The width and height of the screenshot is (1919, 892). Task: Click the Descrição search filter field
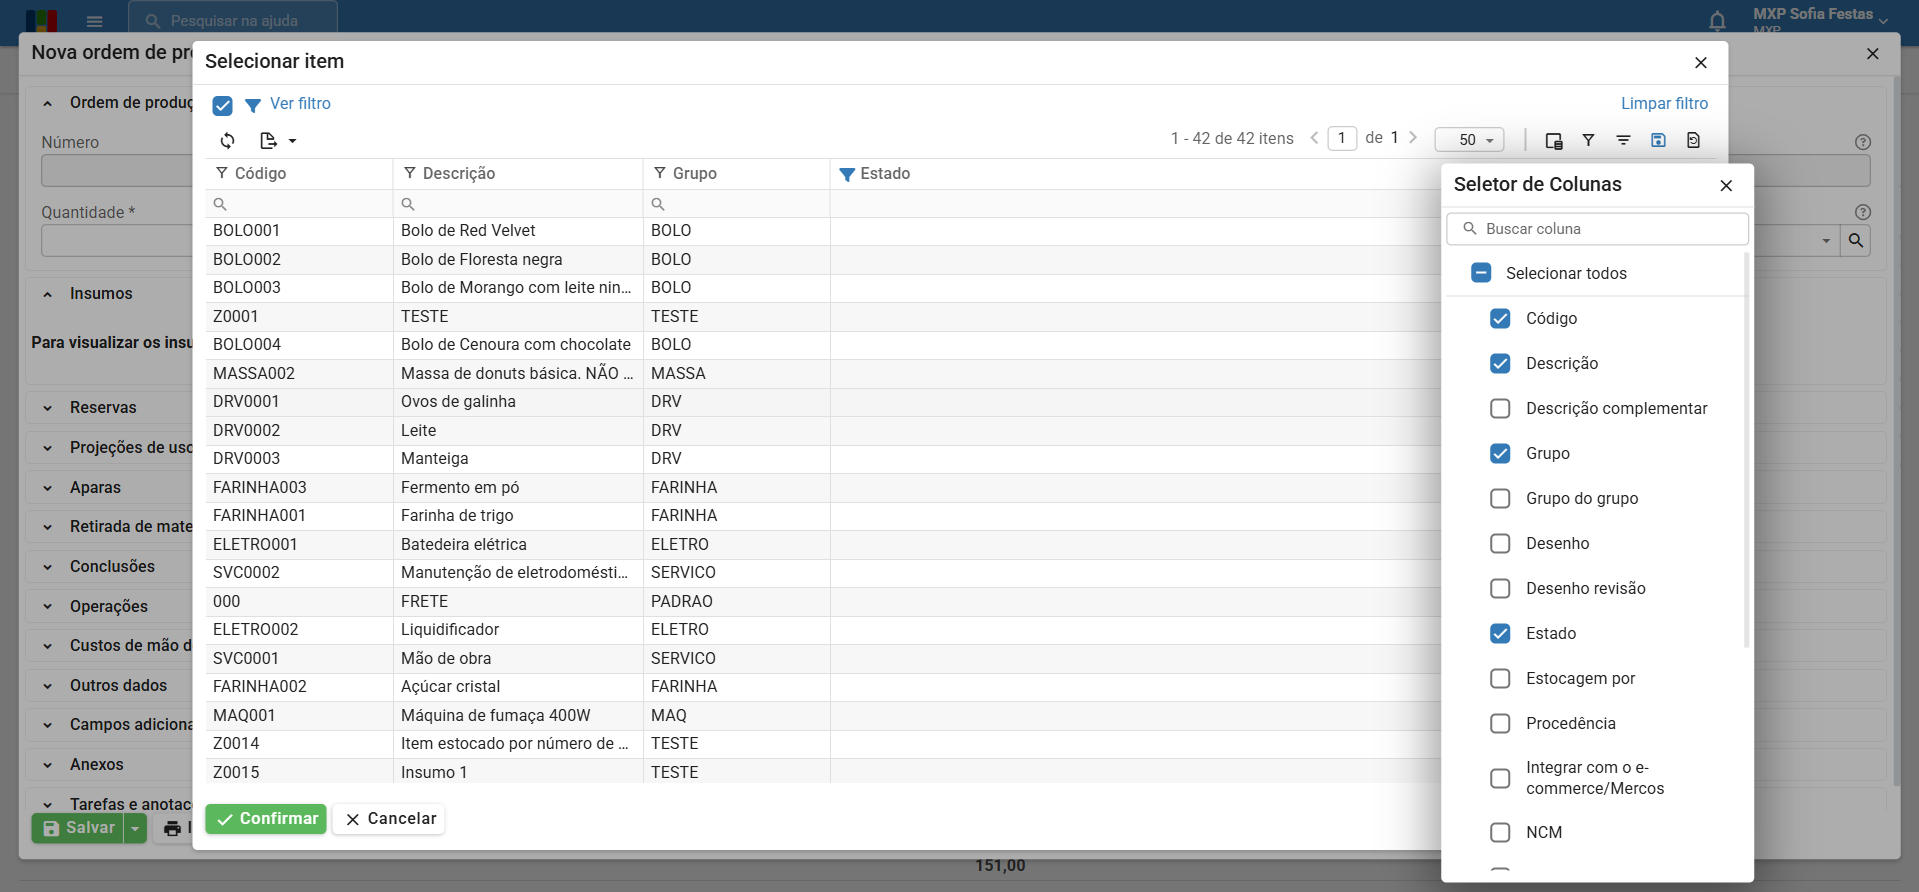coord(518,204)
